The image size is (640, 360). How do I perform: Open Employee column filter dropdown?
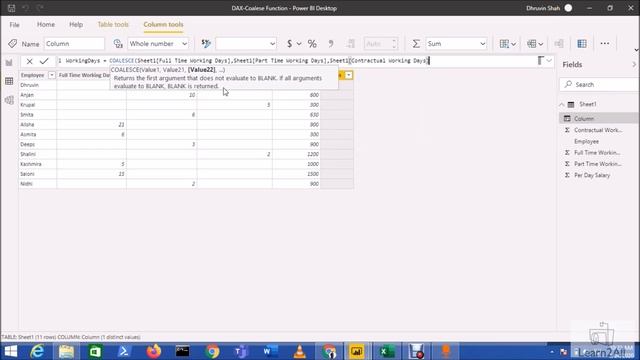[x=52, y=75]
